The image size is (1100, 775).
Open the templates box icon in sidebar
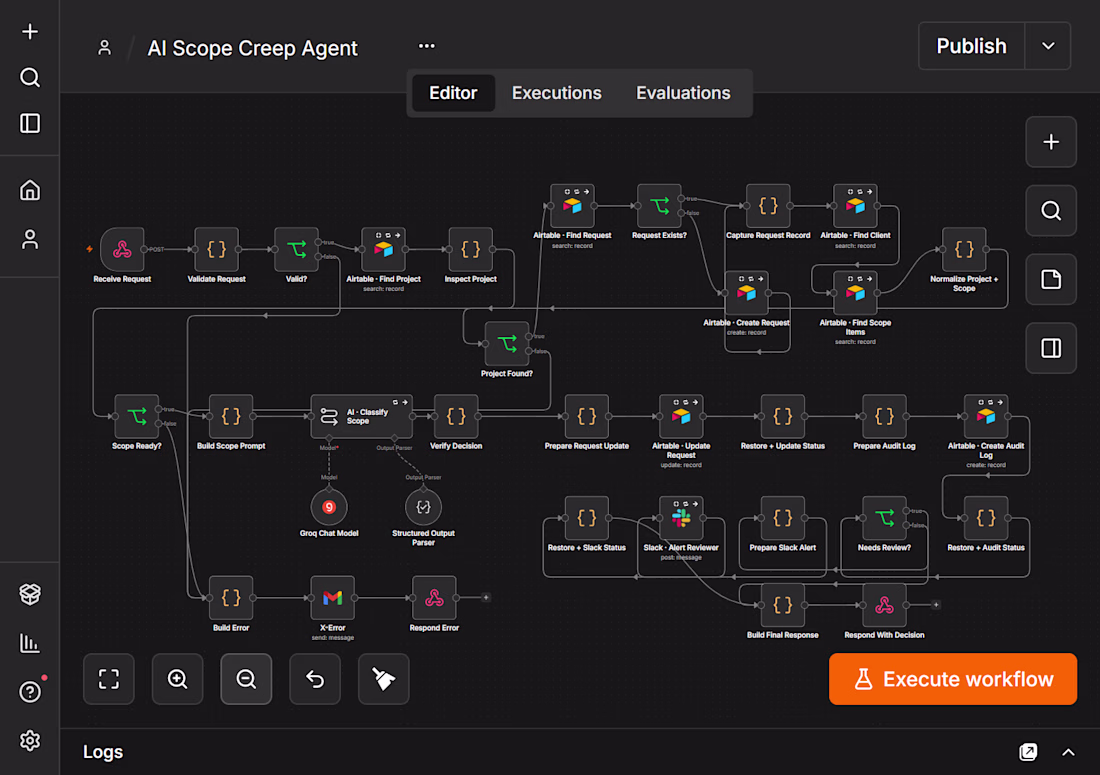pyautogui.click(x=29, y=594)
